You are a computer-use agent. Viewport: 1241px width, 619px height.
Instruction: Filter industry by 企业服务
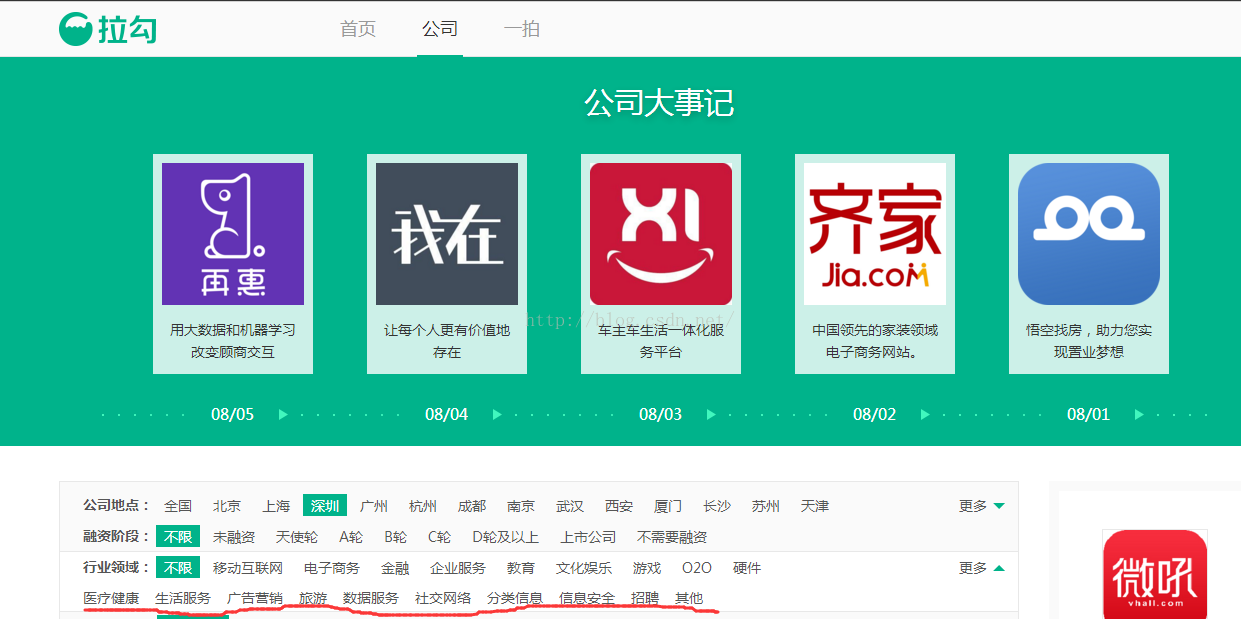pyautogui.click(x=458, y=568)
